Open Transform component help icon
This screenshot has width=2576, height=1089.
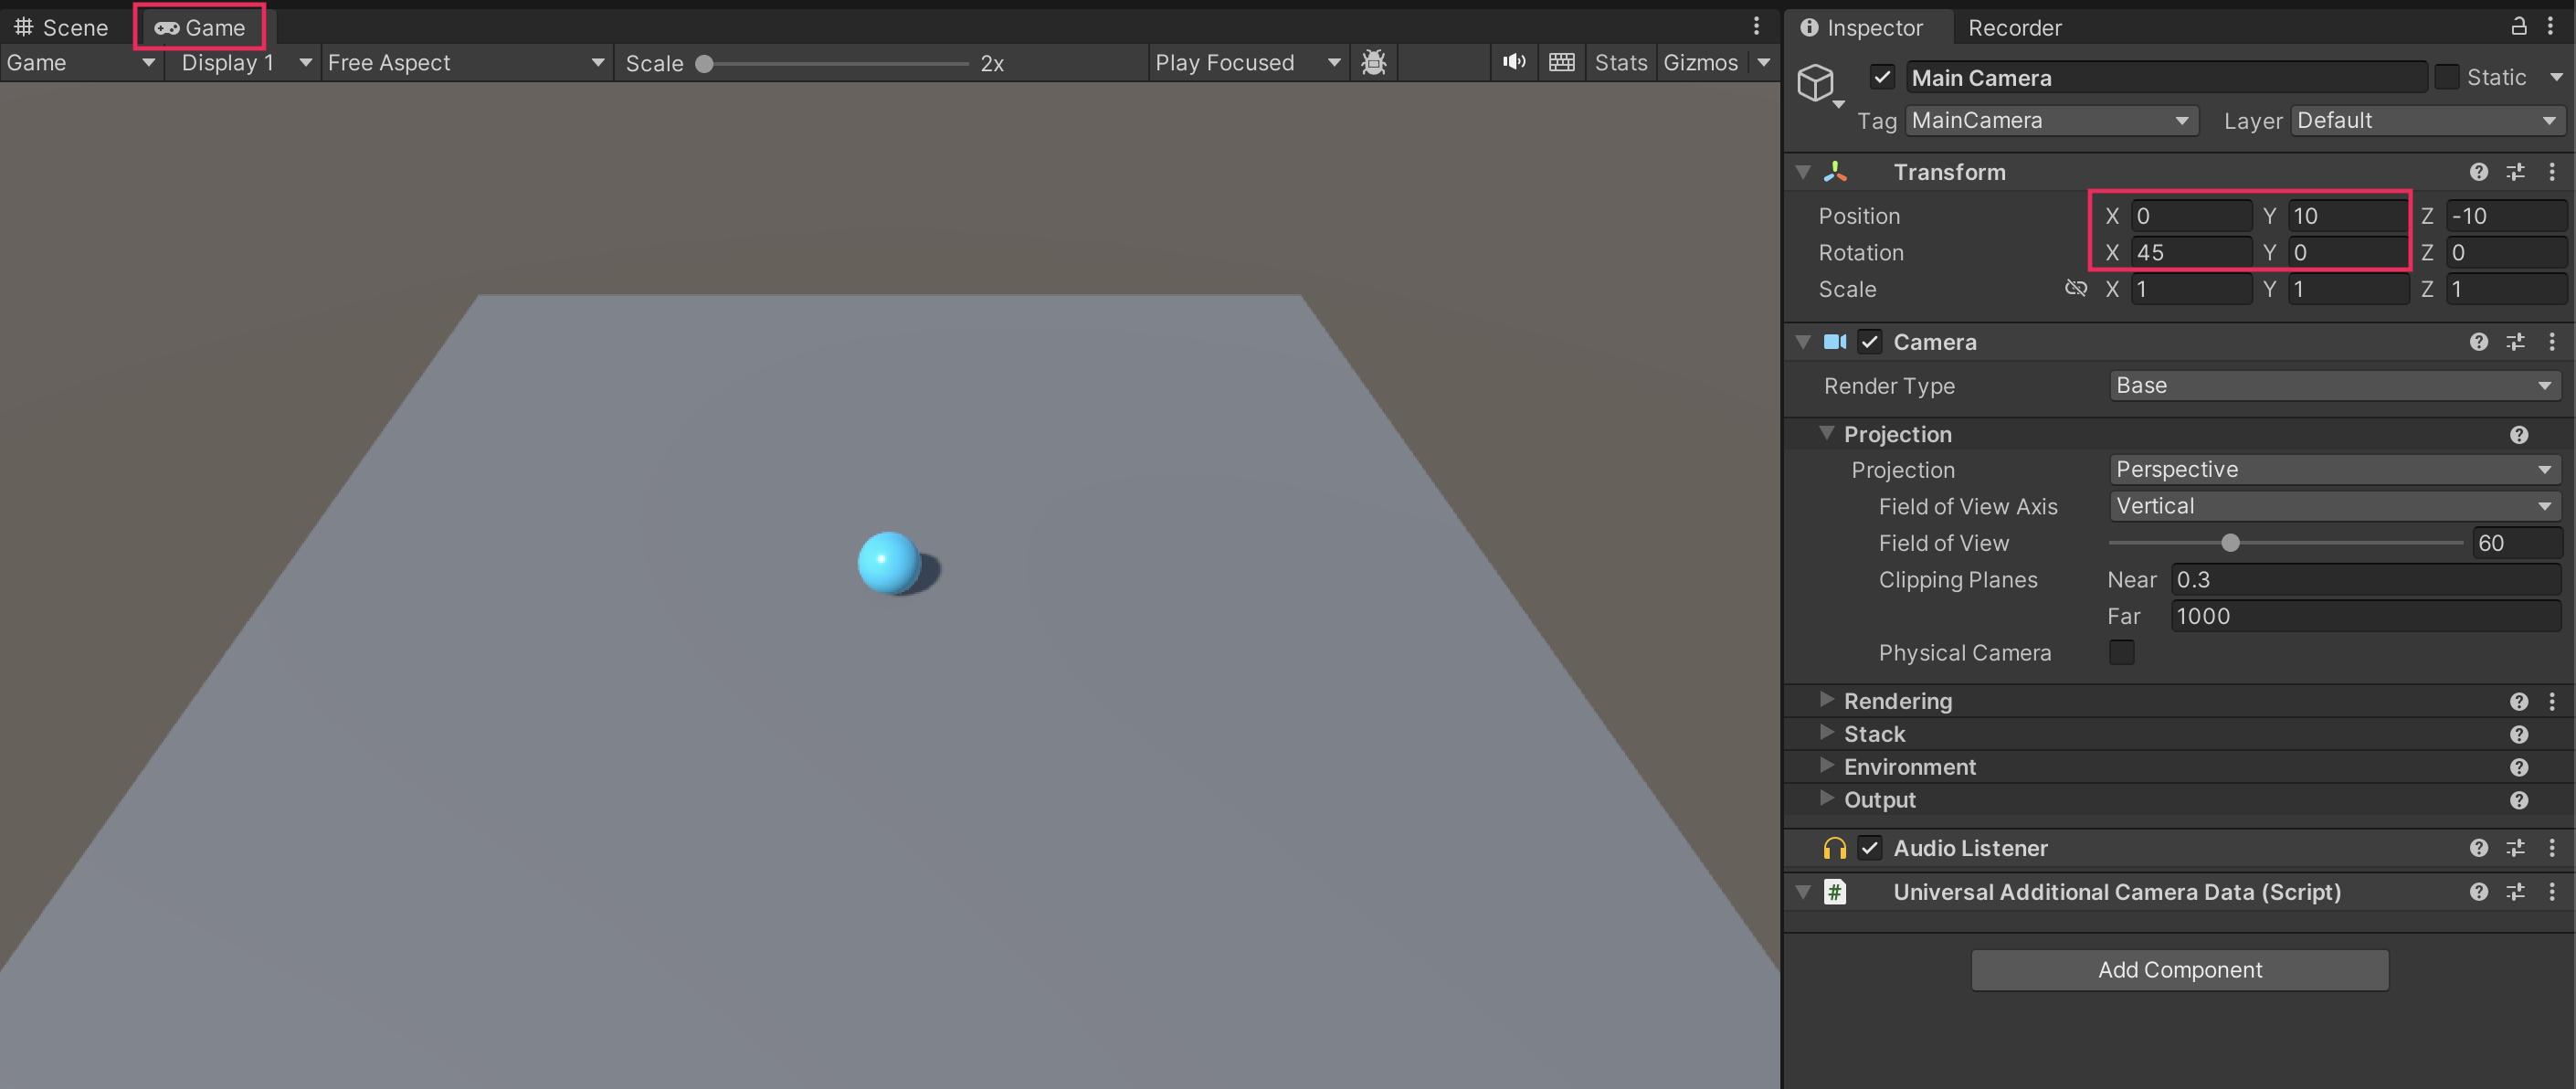pyautogui.click(x=2478, y=172)
